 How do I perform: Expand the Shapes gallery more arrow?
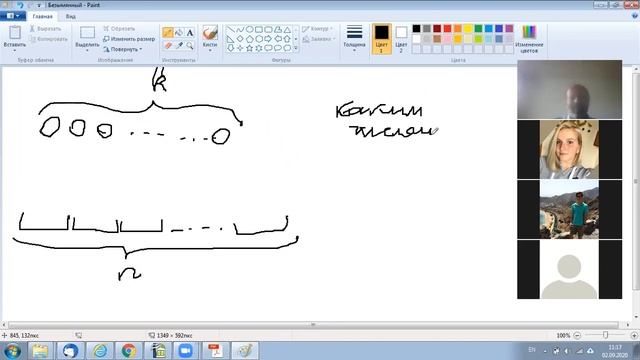(296, 48)
